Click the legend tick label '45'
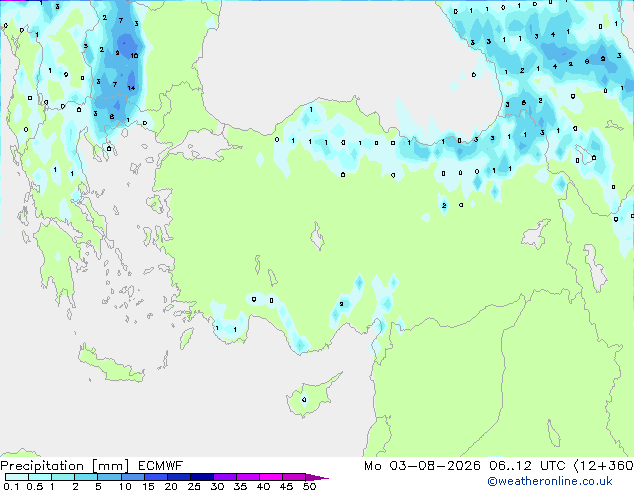 [286, 486]
